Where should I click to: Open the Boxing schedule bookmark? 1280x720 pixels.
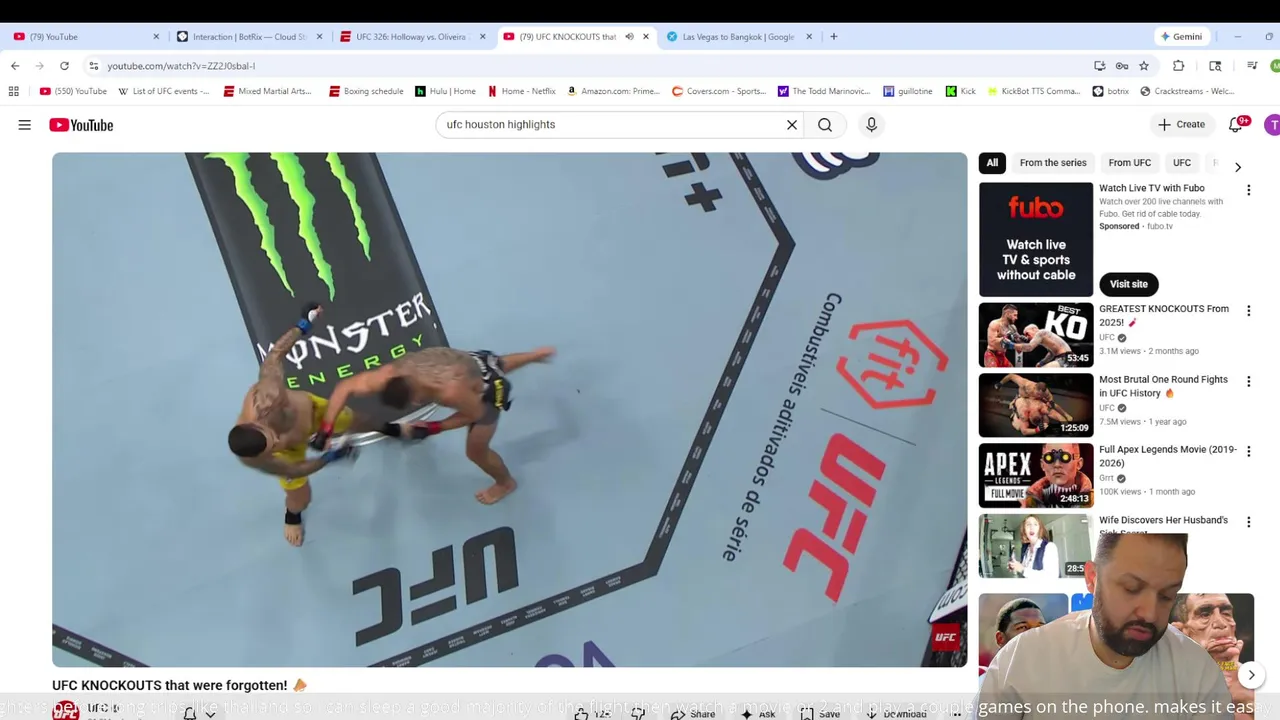click(366, 91)
